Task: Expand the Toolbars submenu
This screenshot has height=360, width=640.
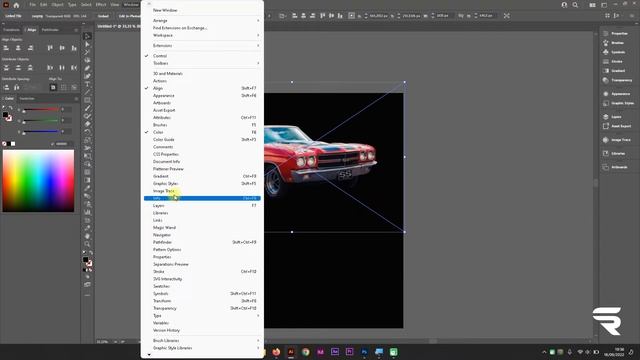Action: (x=202, y=63)
